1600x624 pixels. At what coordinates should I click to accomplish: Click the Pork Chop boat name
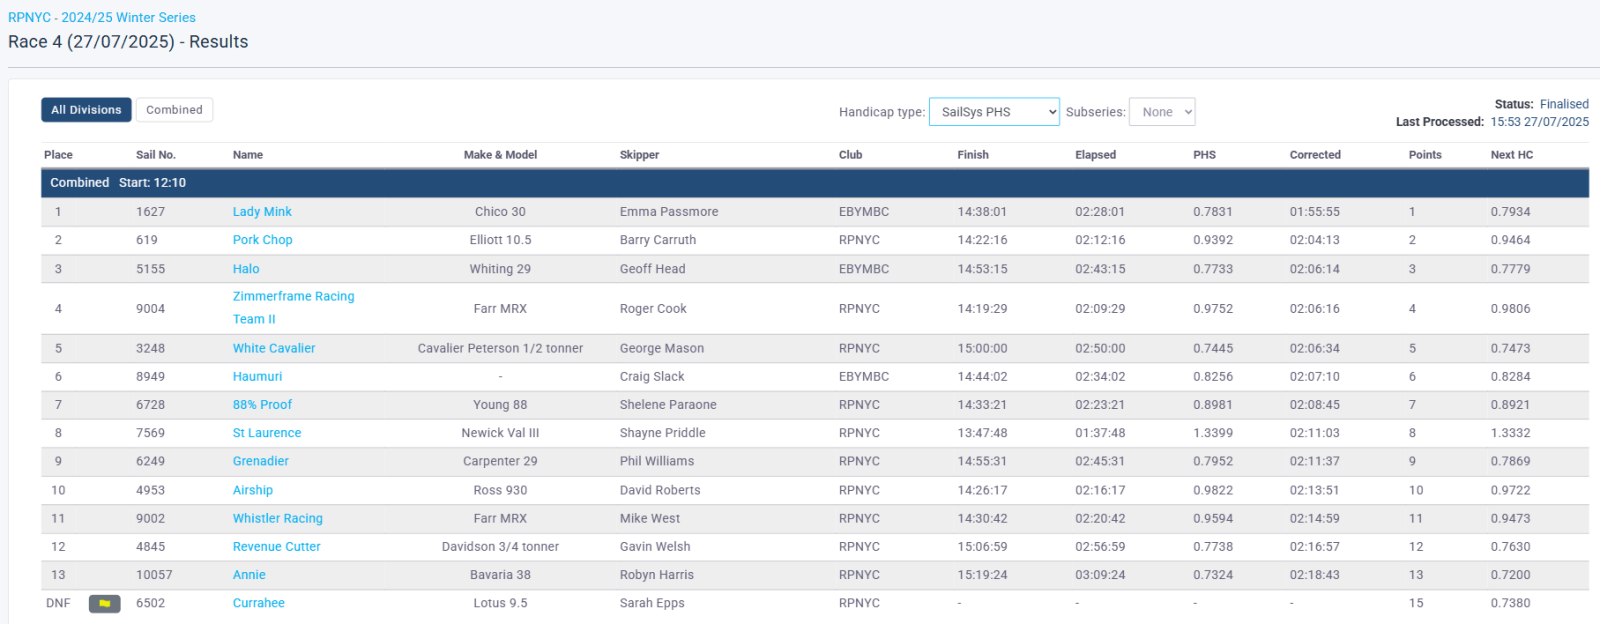[262, 240]
